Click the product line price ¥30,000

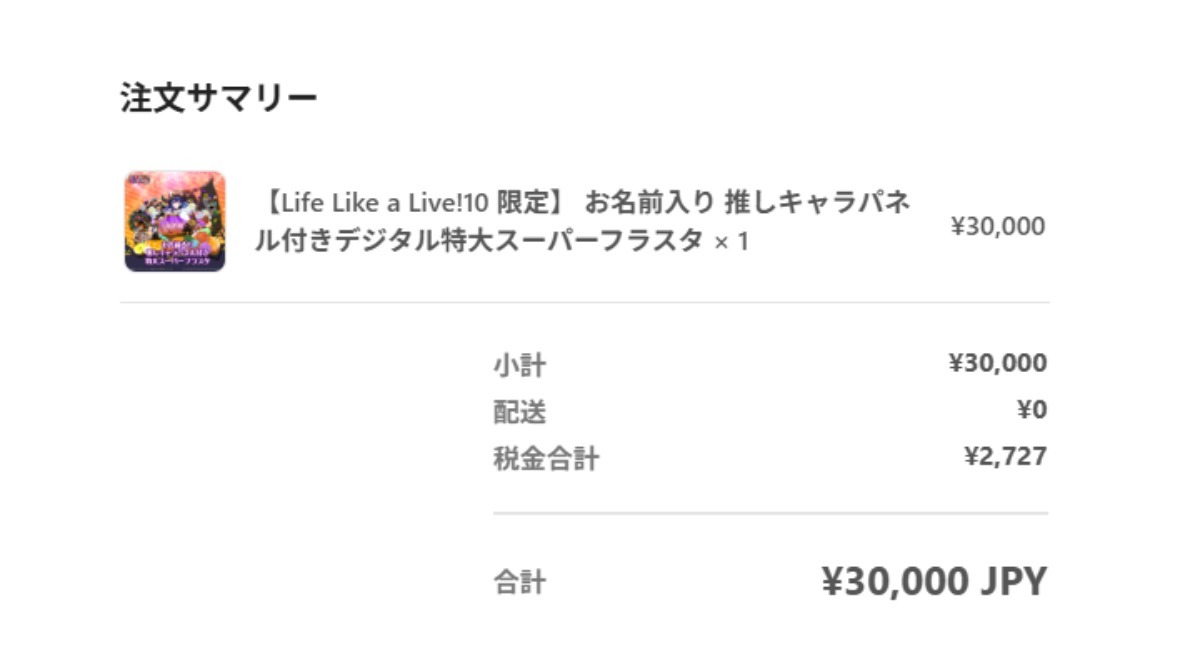tap(997, 226)
